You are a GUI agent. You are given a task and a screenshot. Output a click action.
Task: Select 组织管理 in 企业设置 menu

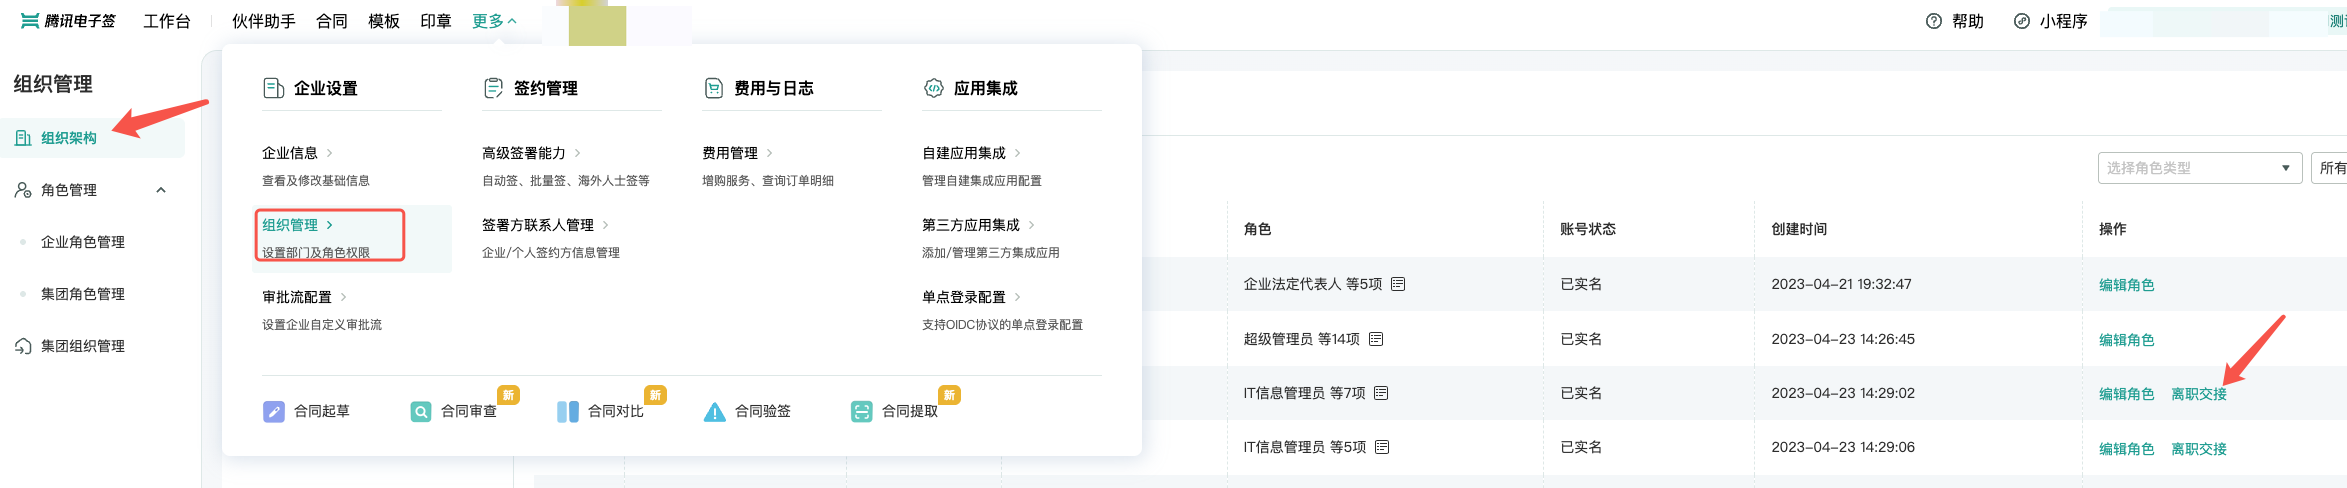pyautogui.click(x=290, y=225)
